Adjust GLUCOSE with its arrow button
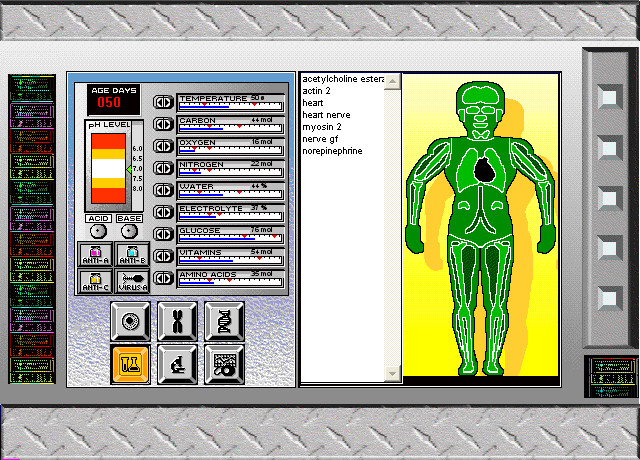Viewport: 640px width, 460px height. tap(163, 234)
